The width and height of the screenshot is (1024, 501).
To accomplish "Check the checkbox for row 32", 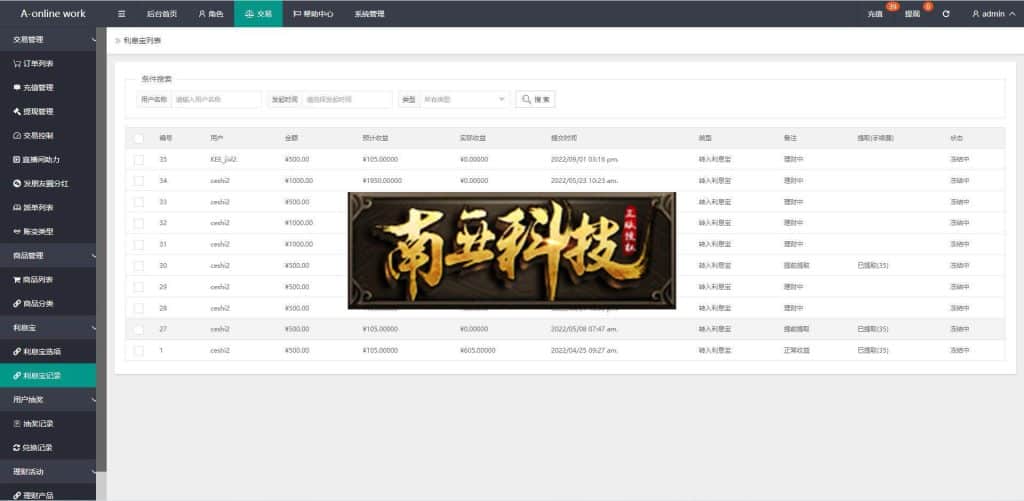I will 138,223.
